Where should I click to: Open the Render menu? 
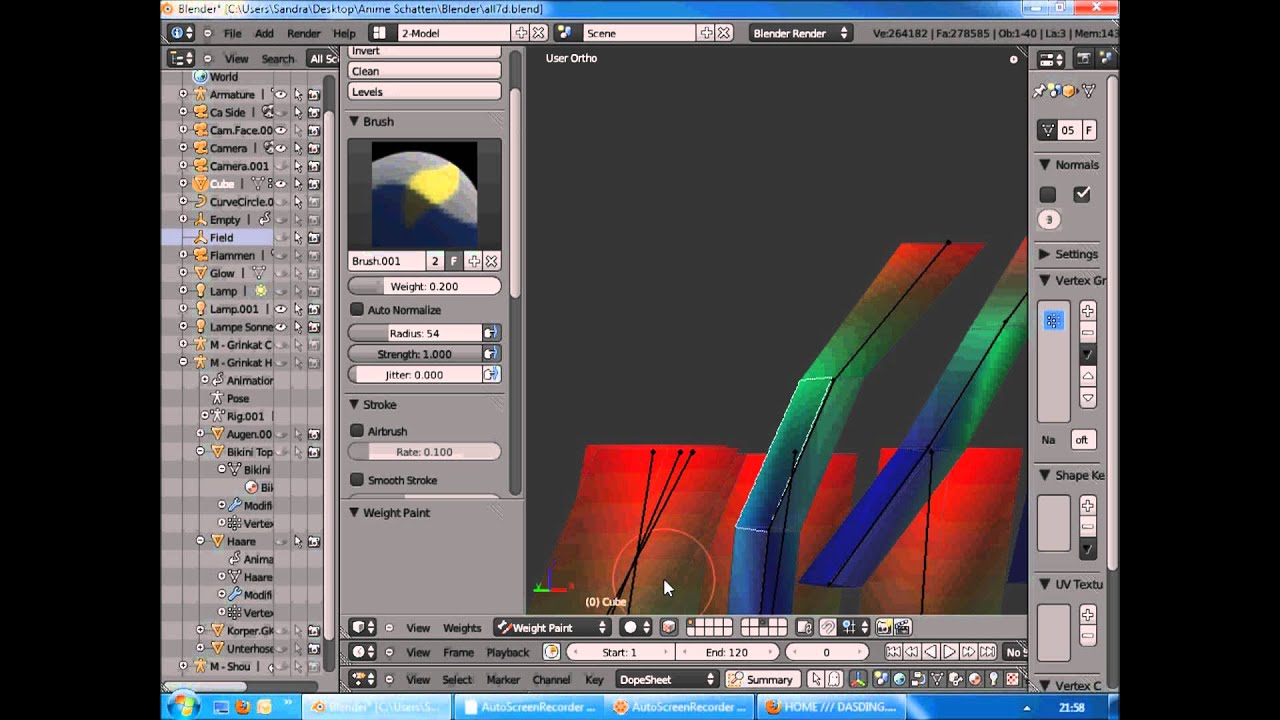pos(304,33)
